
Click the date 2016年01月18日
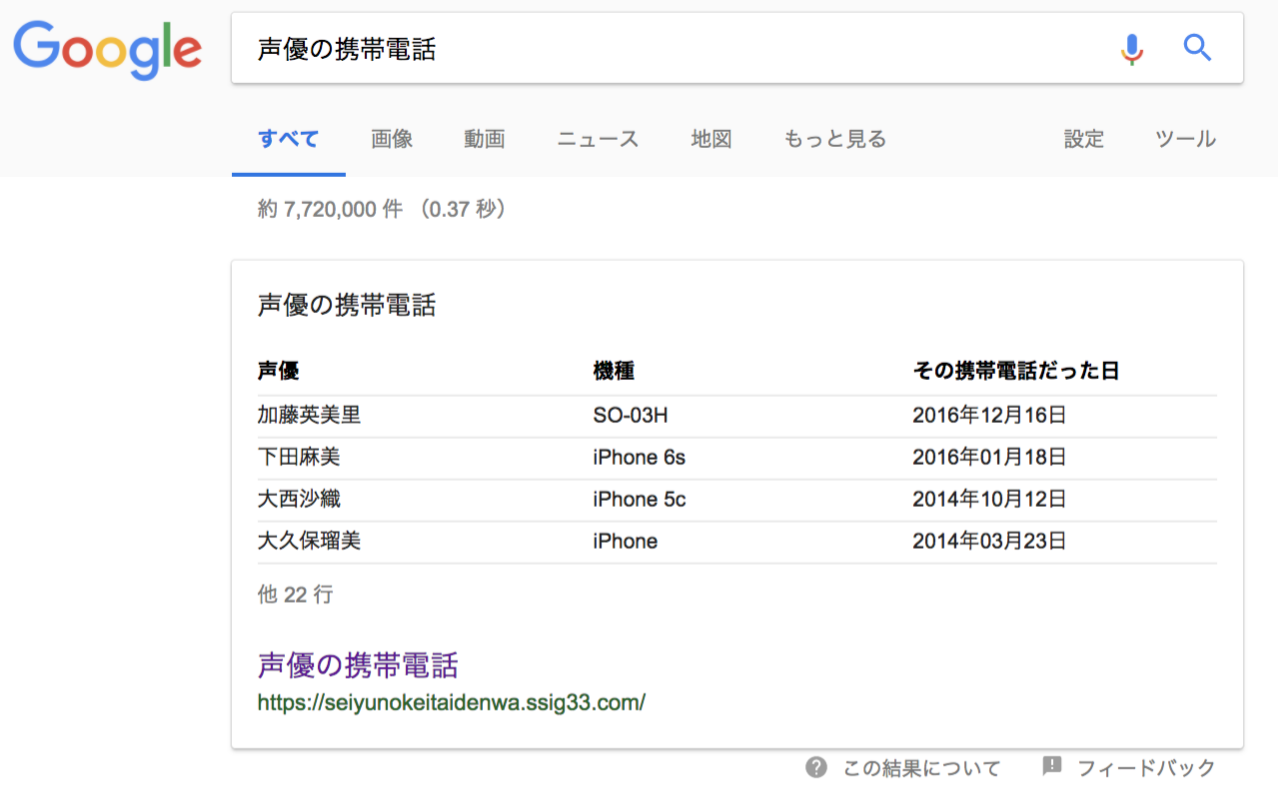989,457
